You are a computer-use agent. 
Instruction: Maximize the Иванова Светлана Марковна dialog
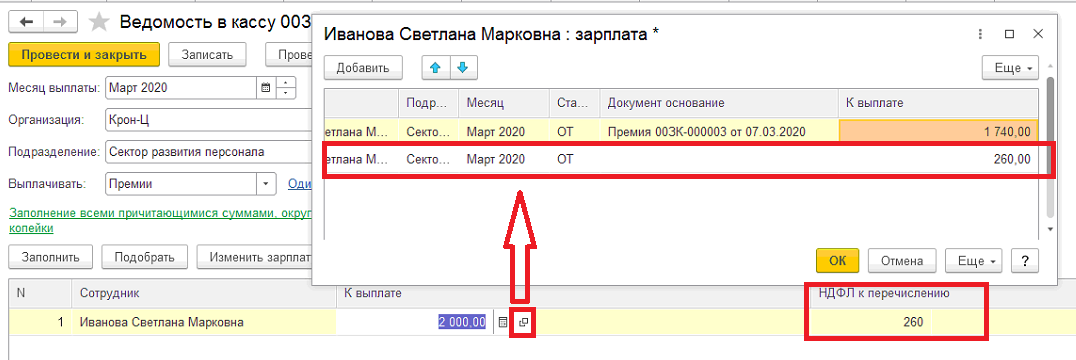[1009, 34]
